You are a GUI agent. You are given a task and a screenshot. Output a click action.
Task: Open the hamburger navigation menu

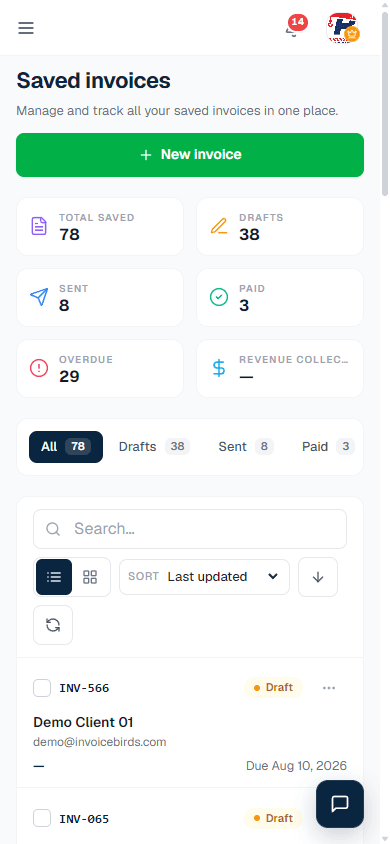(x=26, y=28)
